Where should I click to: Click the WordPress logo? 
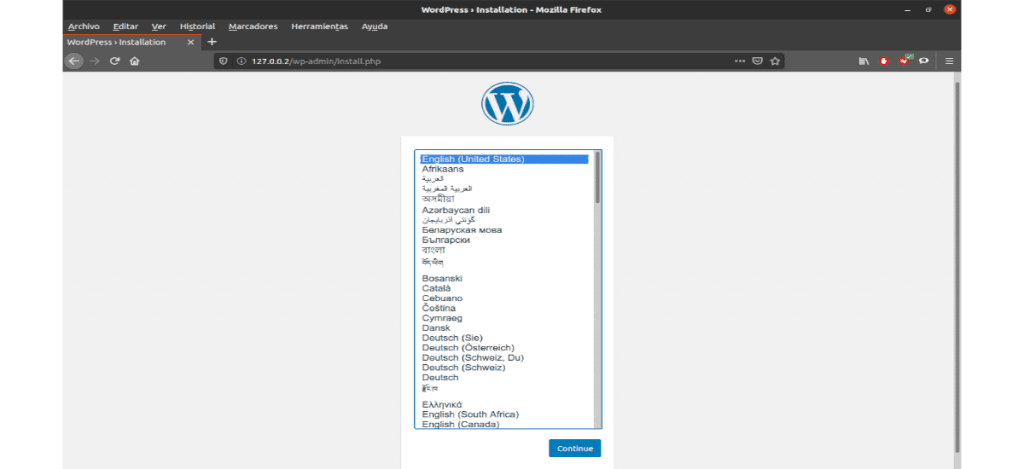[x=507, y=103]
